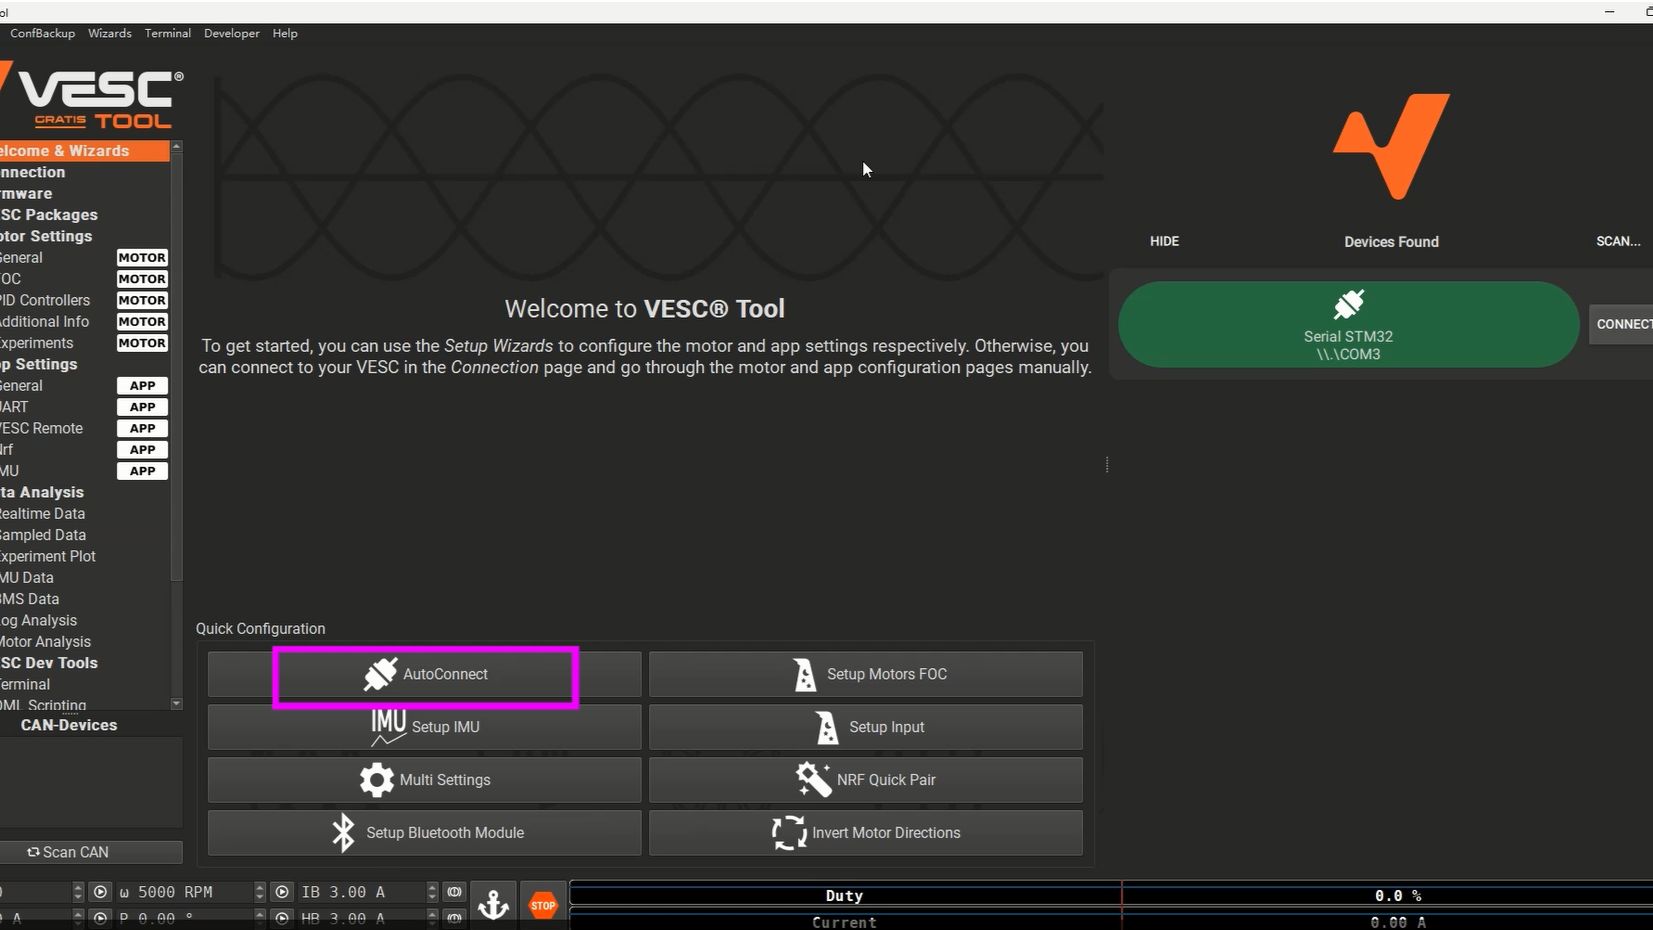
Task: Run the 5000 RPM play button
Action: coord(100,892)
